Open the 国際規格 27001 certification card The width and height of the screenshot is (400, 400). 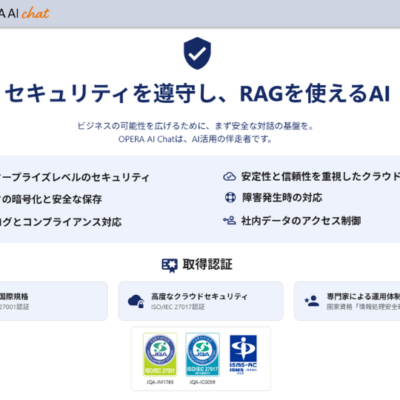54,301
